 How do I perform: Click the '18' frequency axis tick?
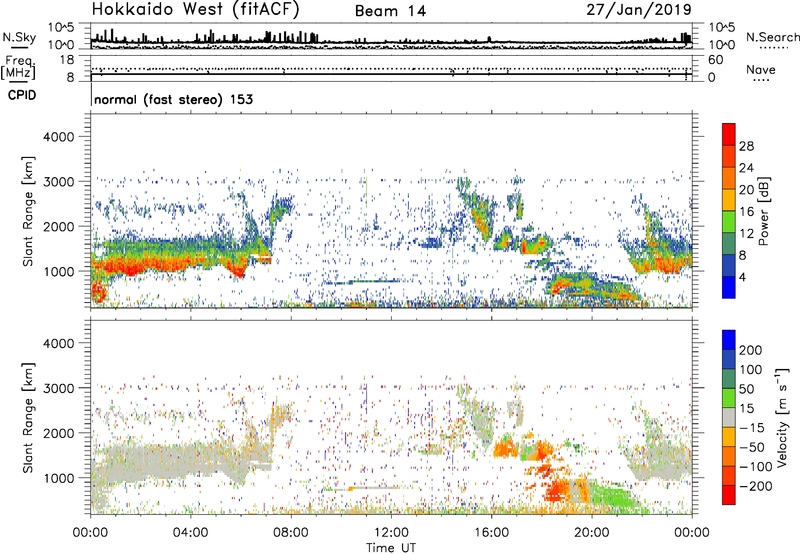(x=67, y=60)
